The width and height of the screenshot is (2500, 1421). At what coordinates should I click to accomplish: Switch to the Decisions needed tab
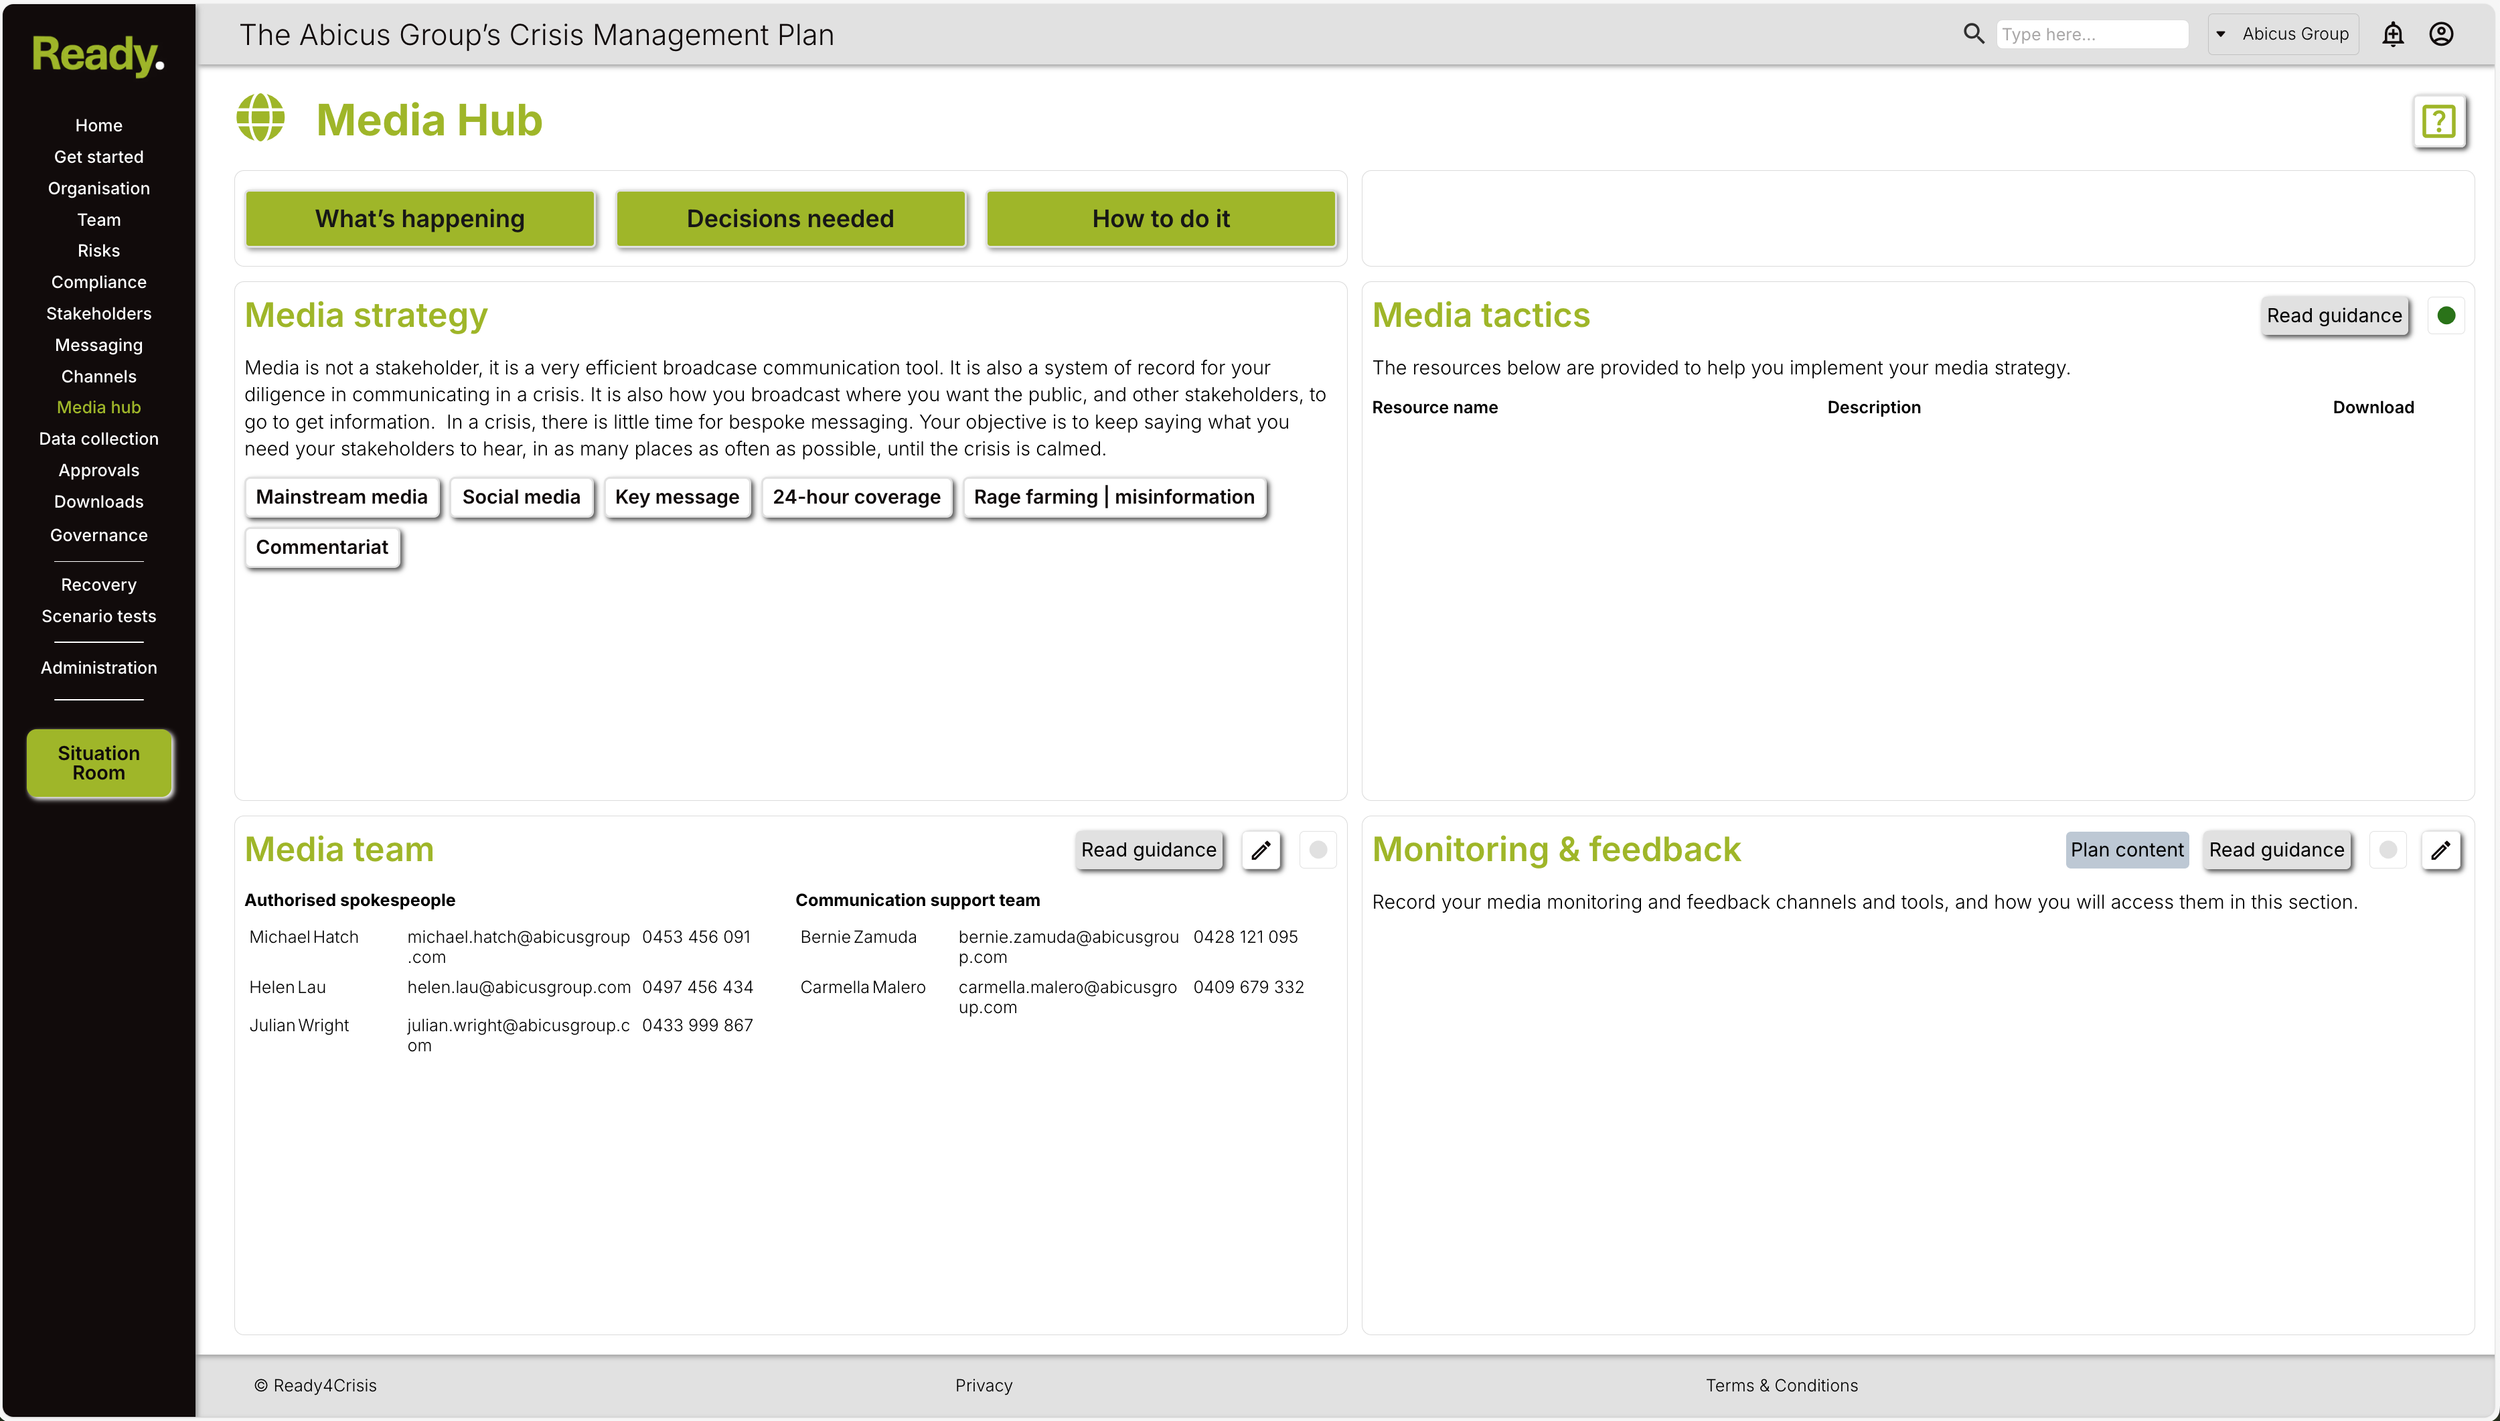coord(790,219)
